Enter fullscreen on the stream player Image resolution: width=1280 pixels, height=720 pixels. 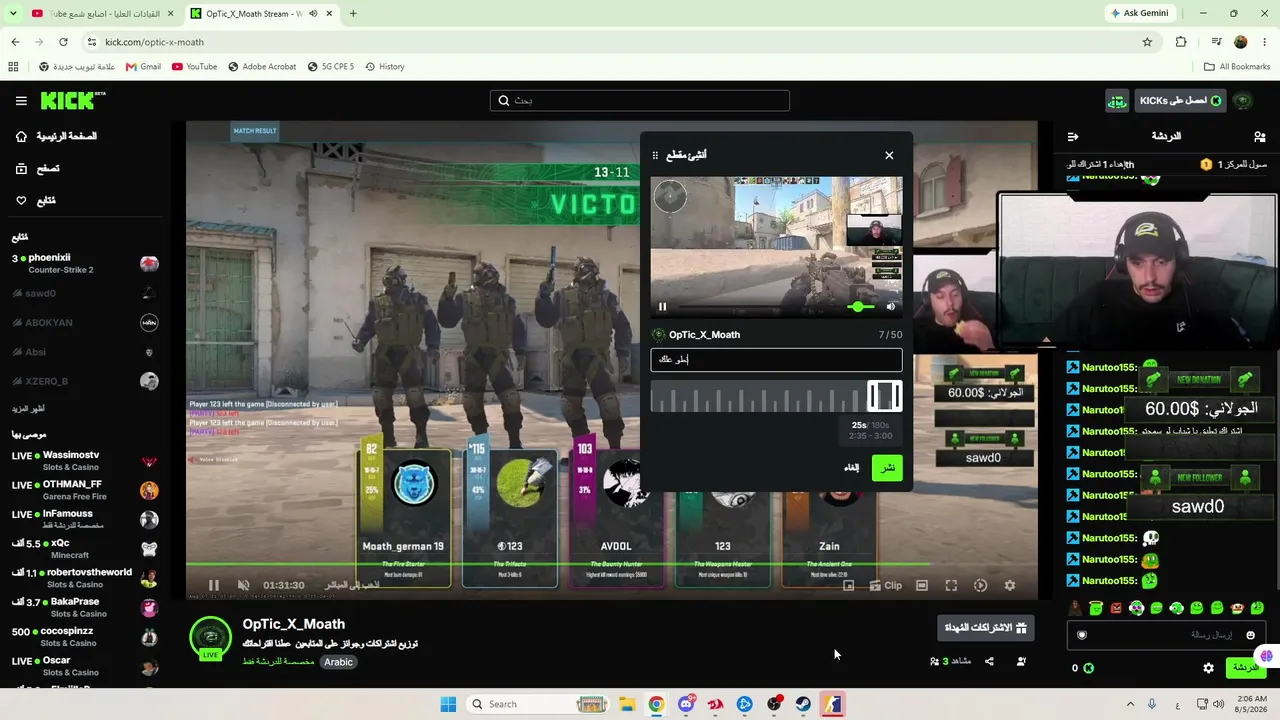[951, 586]
